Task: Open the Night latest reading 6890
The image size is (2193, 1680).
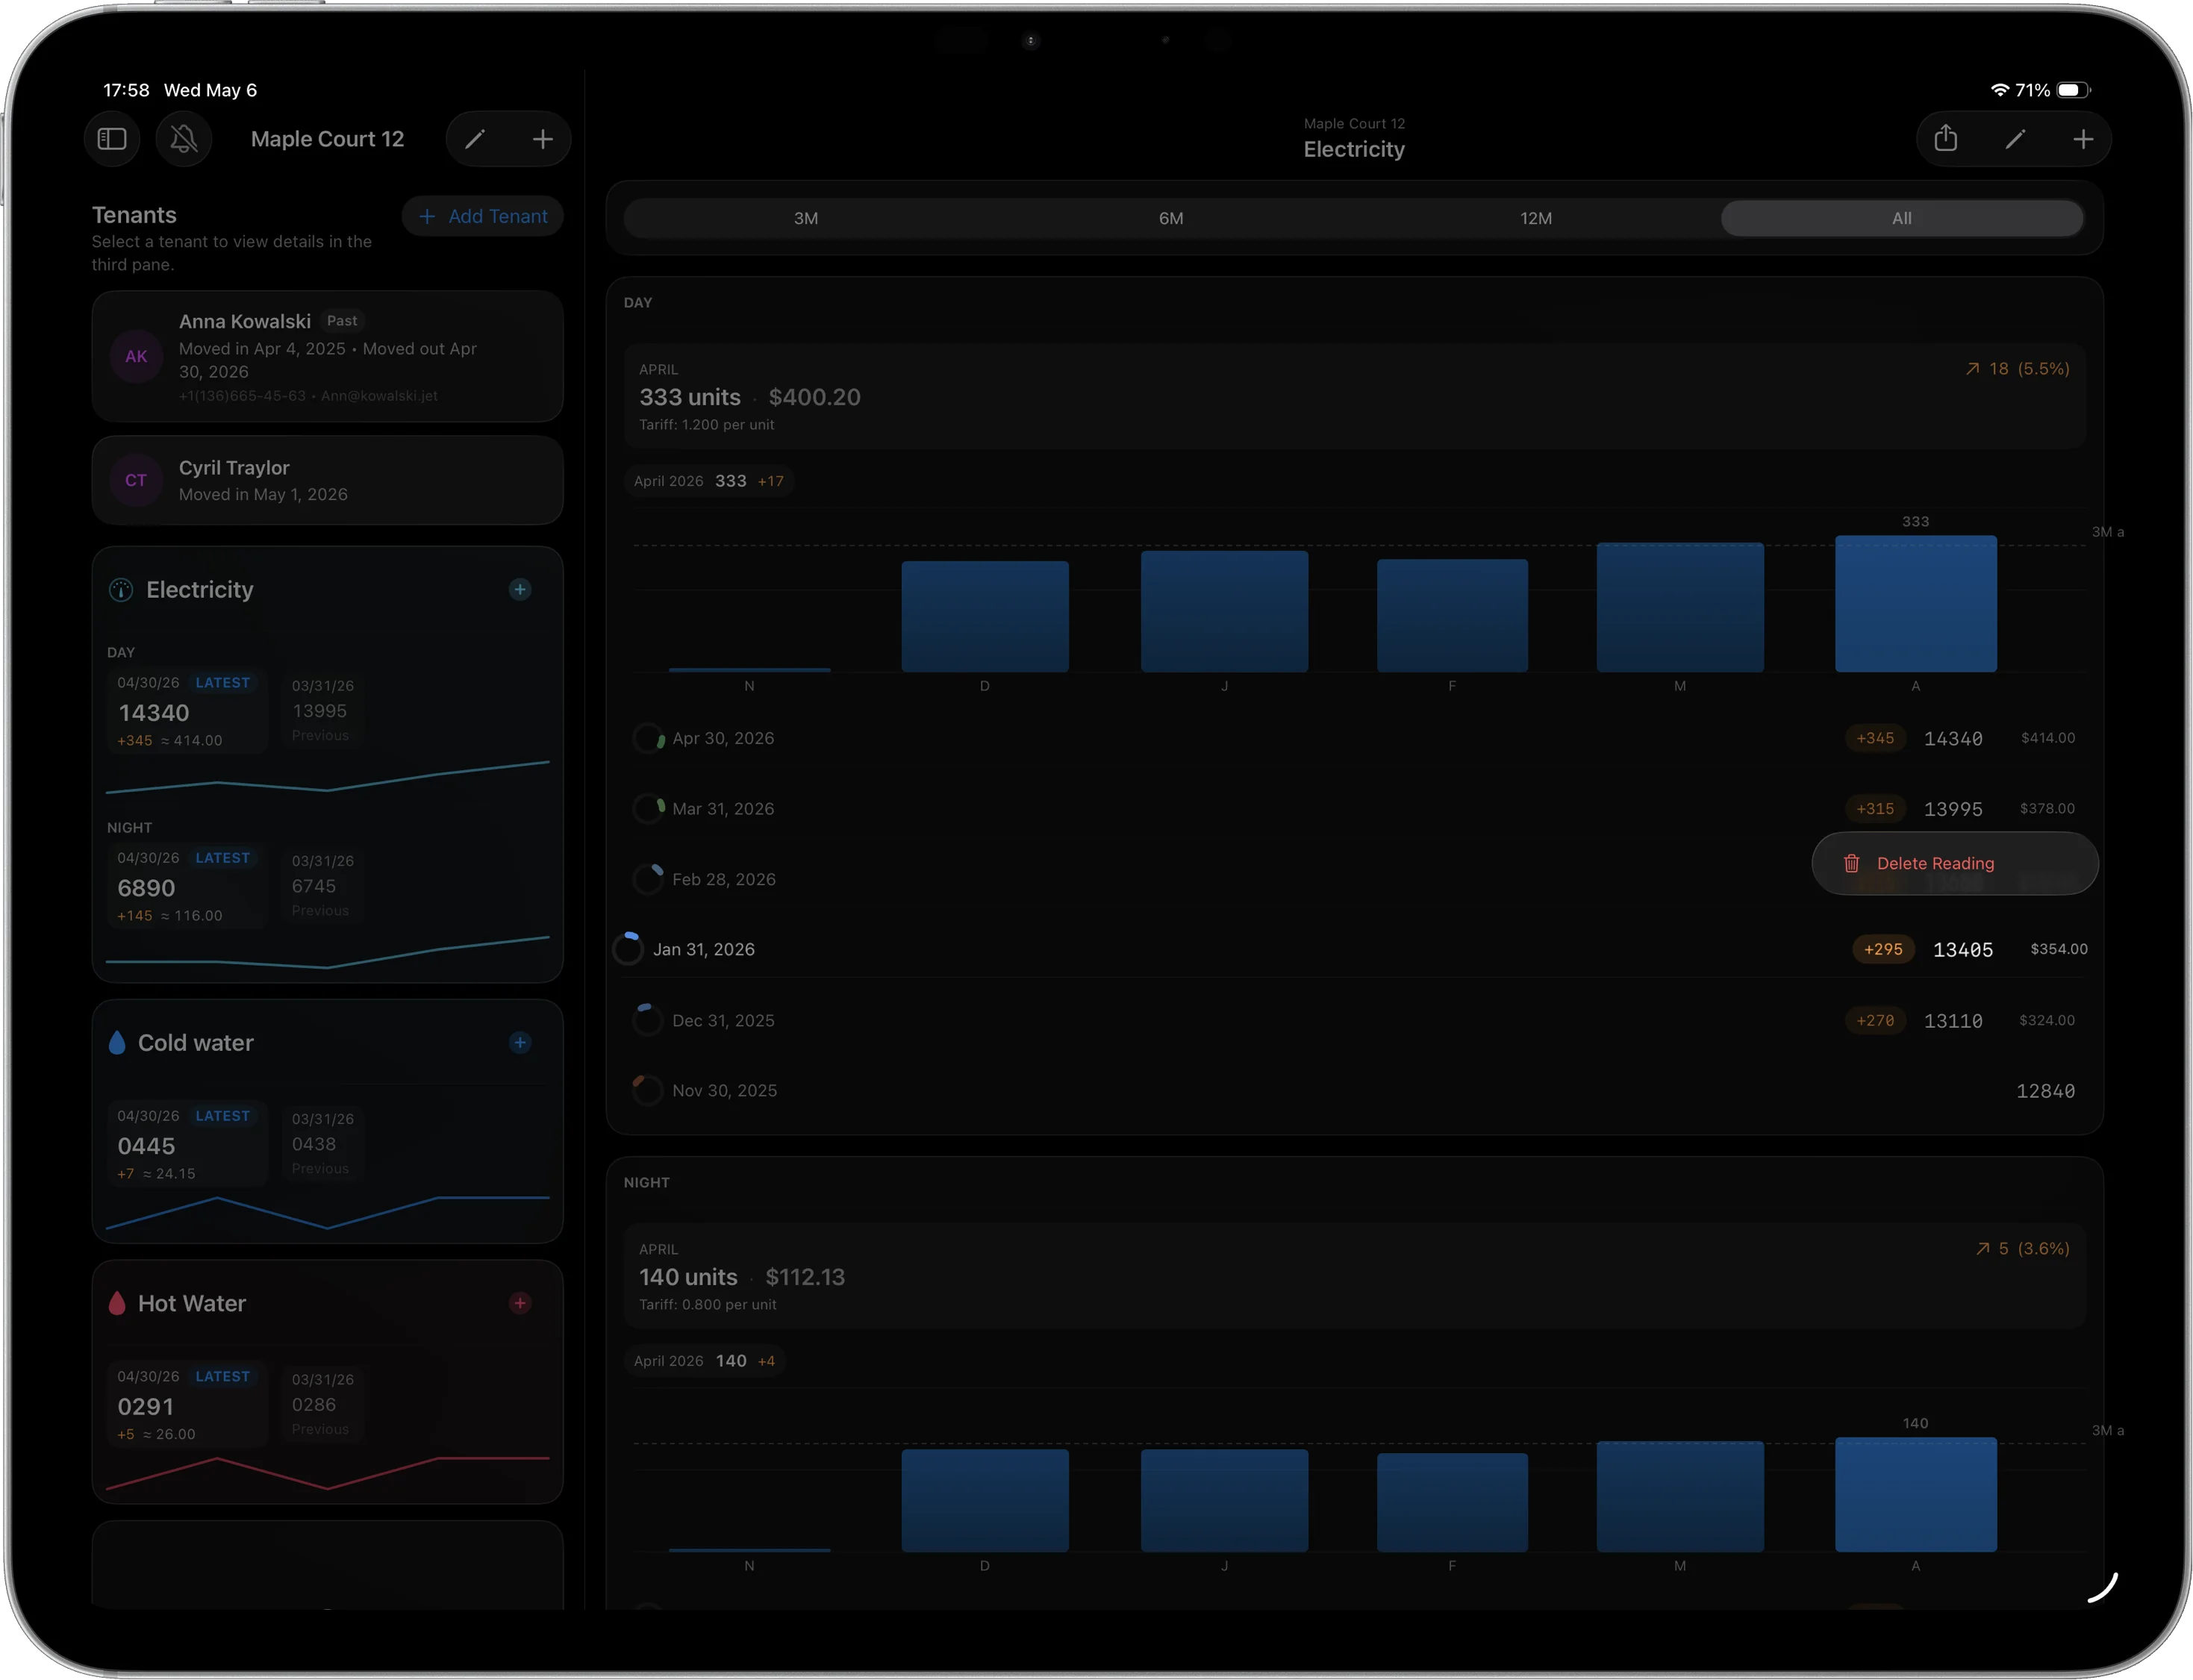Action: pyautogui.click(x=188, y=886)
